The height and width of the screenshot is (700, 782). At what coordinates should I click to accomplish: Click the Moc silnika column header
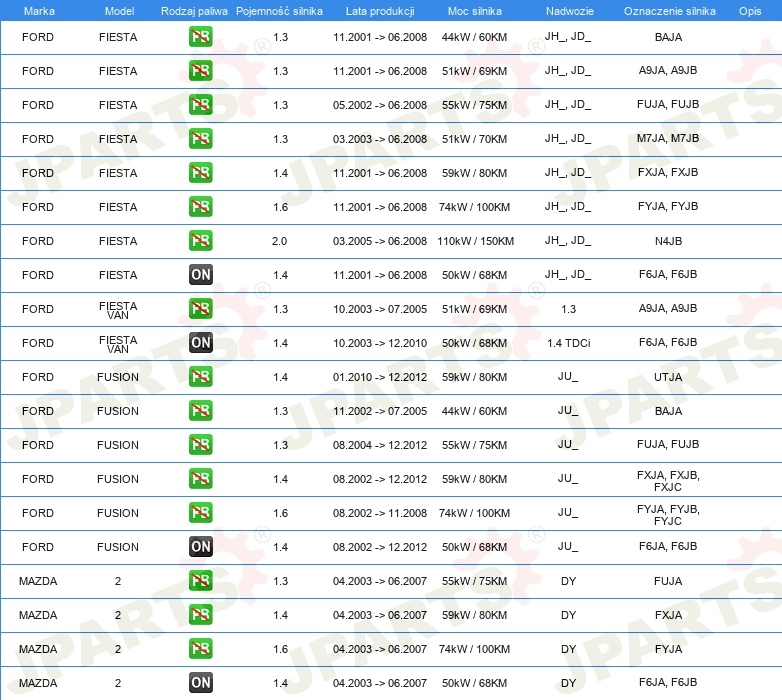click(x=475, y=11)
